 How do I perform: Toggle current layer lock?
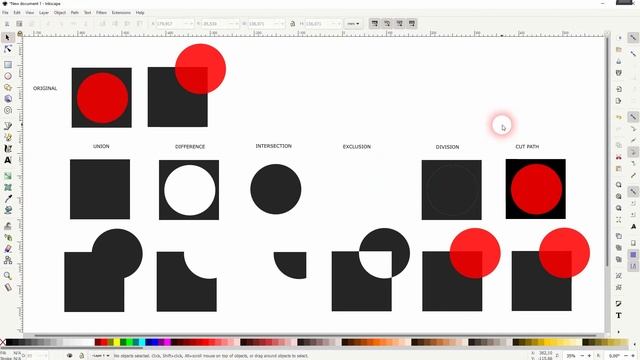[81, 356]
